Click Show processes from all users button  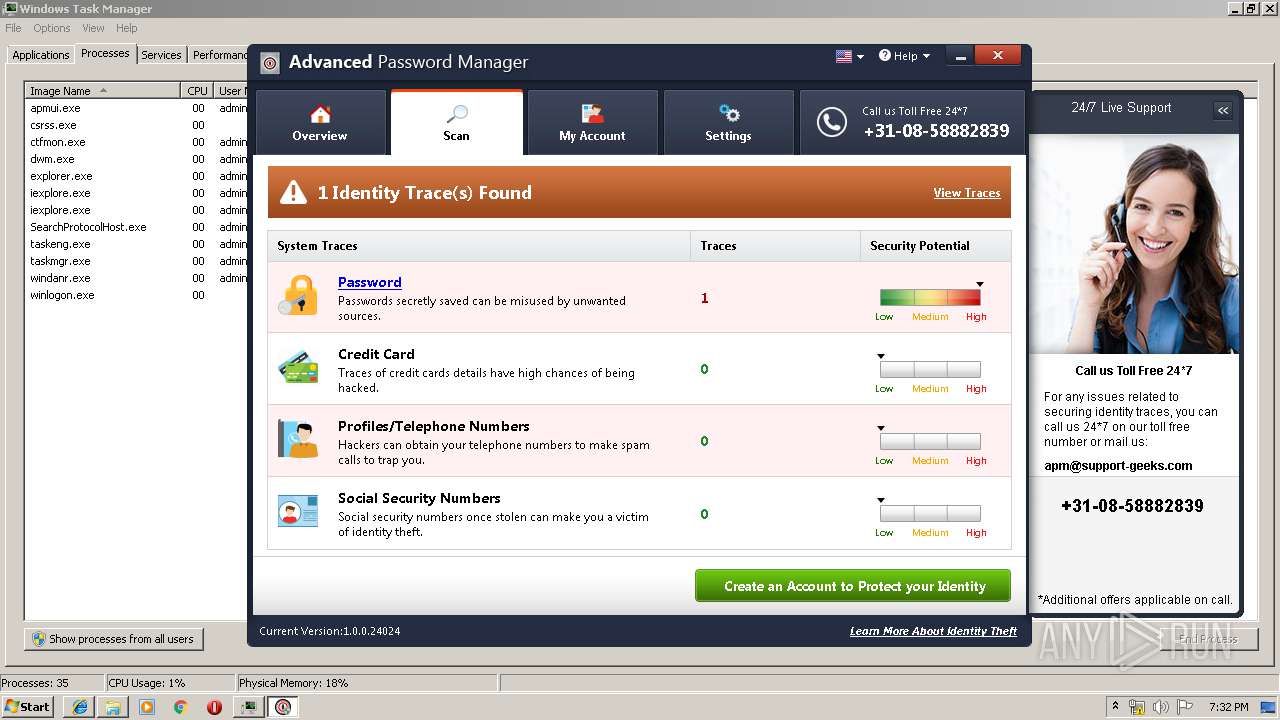114,639
